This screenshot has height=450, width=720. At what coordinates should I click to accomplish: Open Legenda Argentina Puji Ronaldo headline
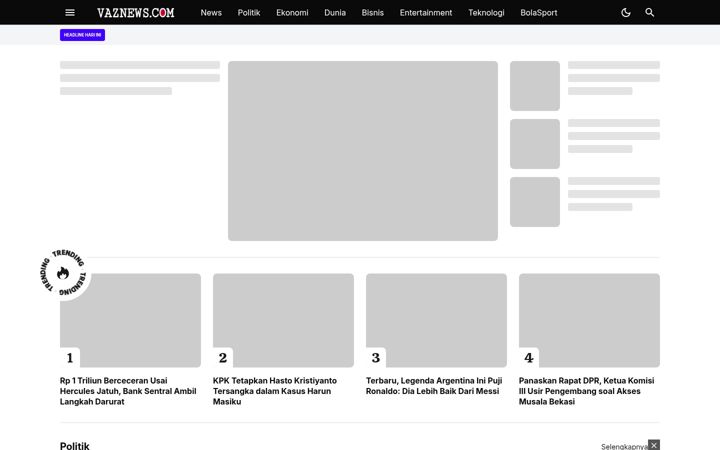coord(434,386)
